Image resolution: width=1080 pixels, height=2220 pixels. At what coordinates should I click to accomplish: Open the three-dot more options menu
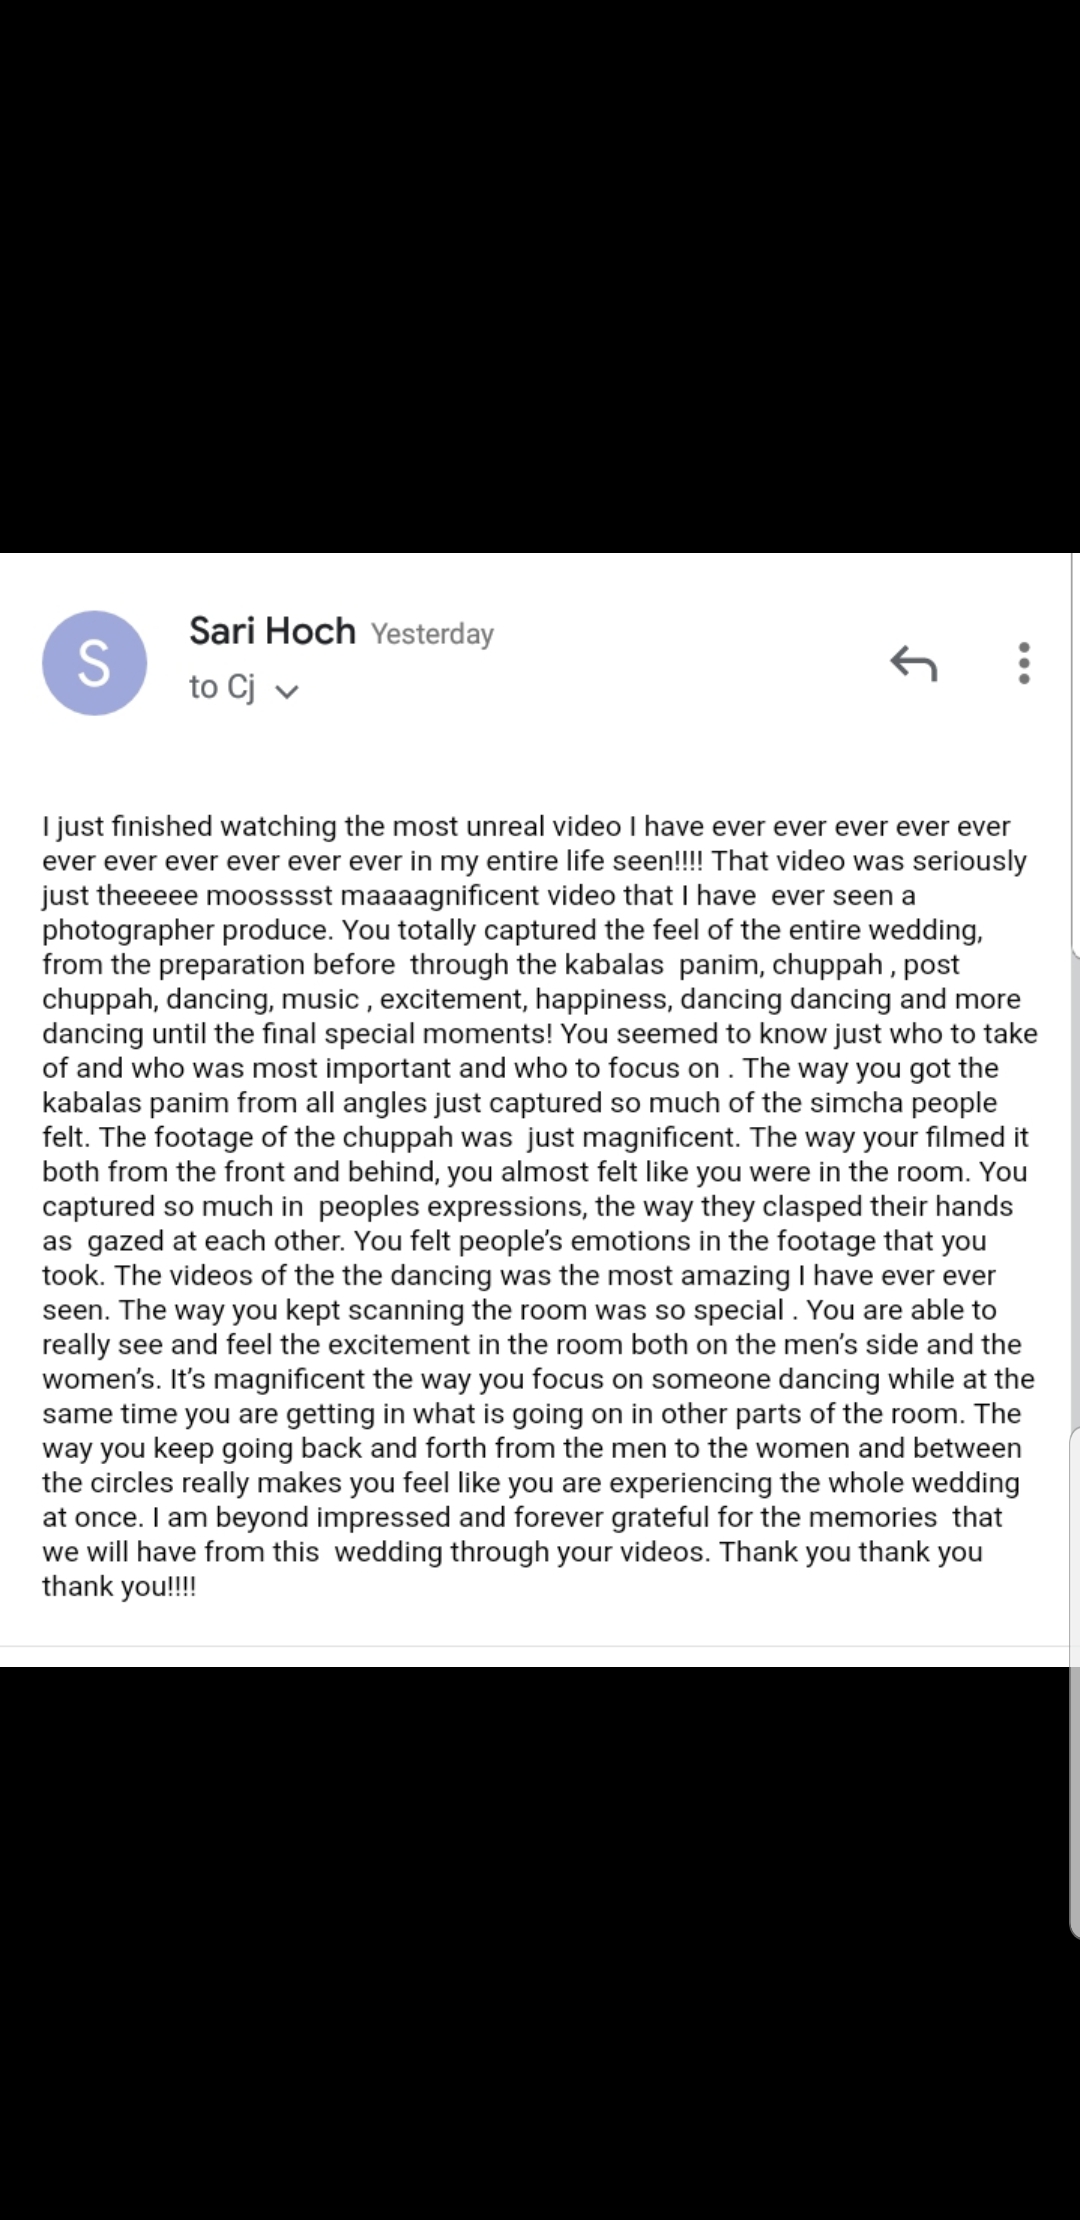point(1023,663)
